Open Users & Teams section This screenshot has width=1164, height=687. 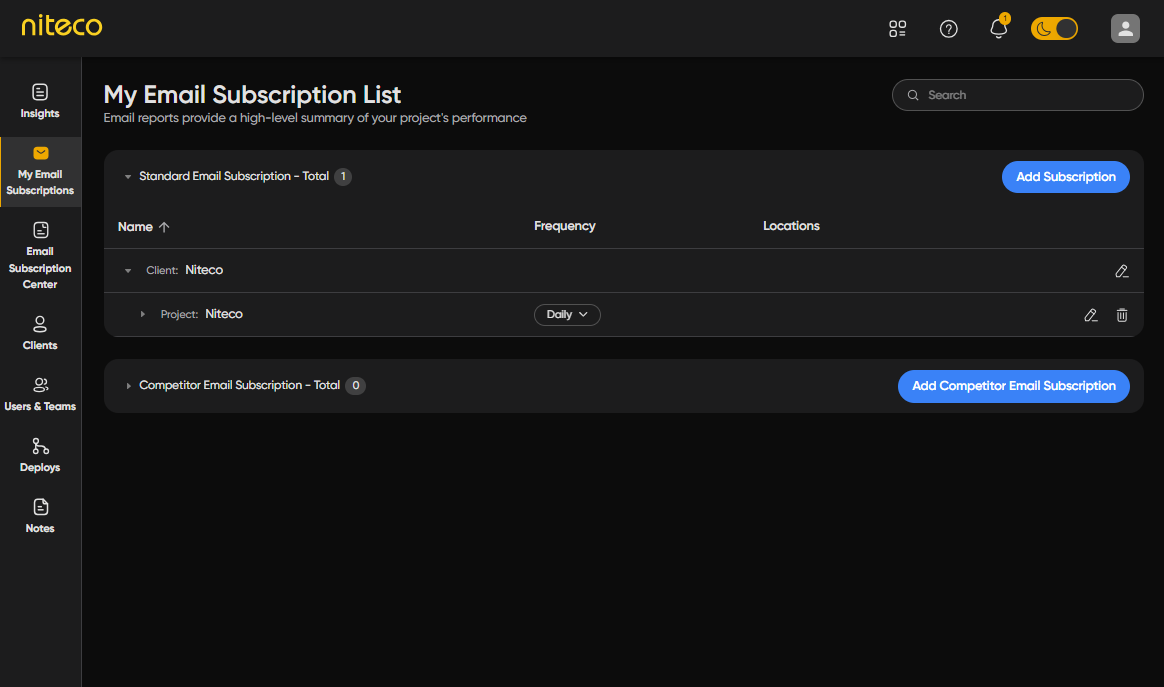click(40, 394)
